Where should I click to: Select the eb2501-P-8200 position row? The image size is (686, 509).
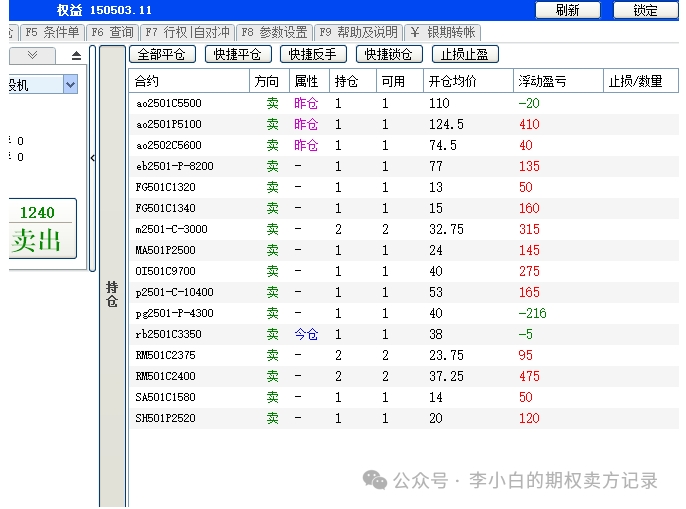click(404, 166)
